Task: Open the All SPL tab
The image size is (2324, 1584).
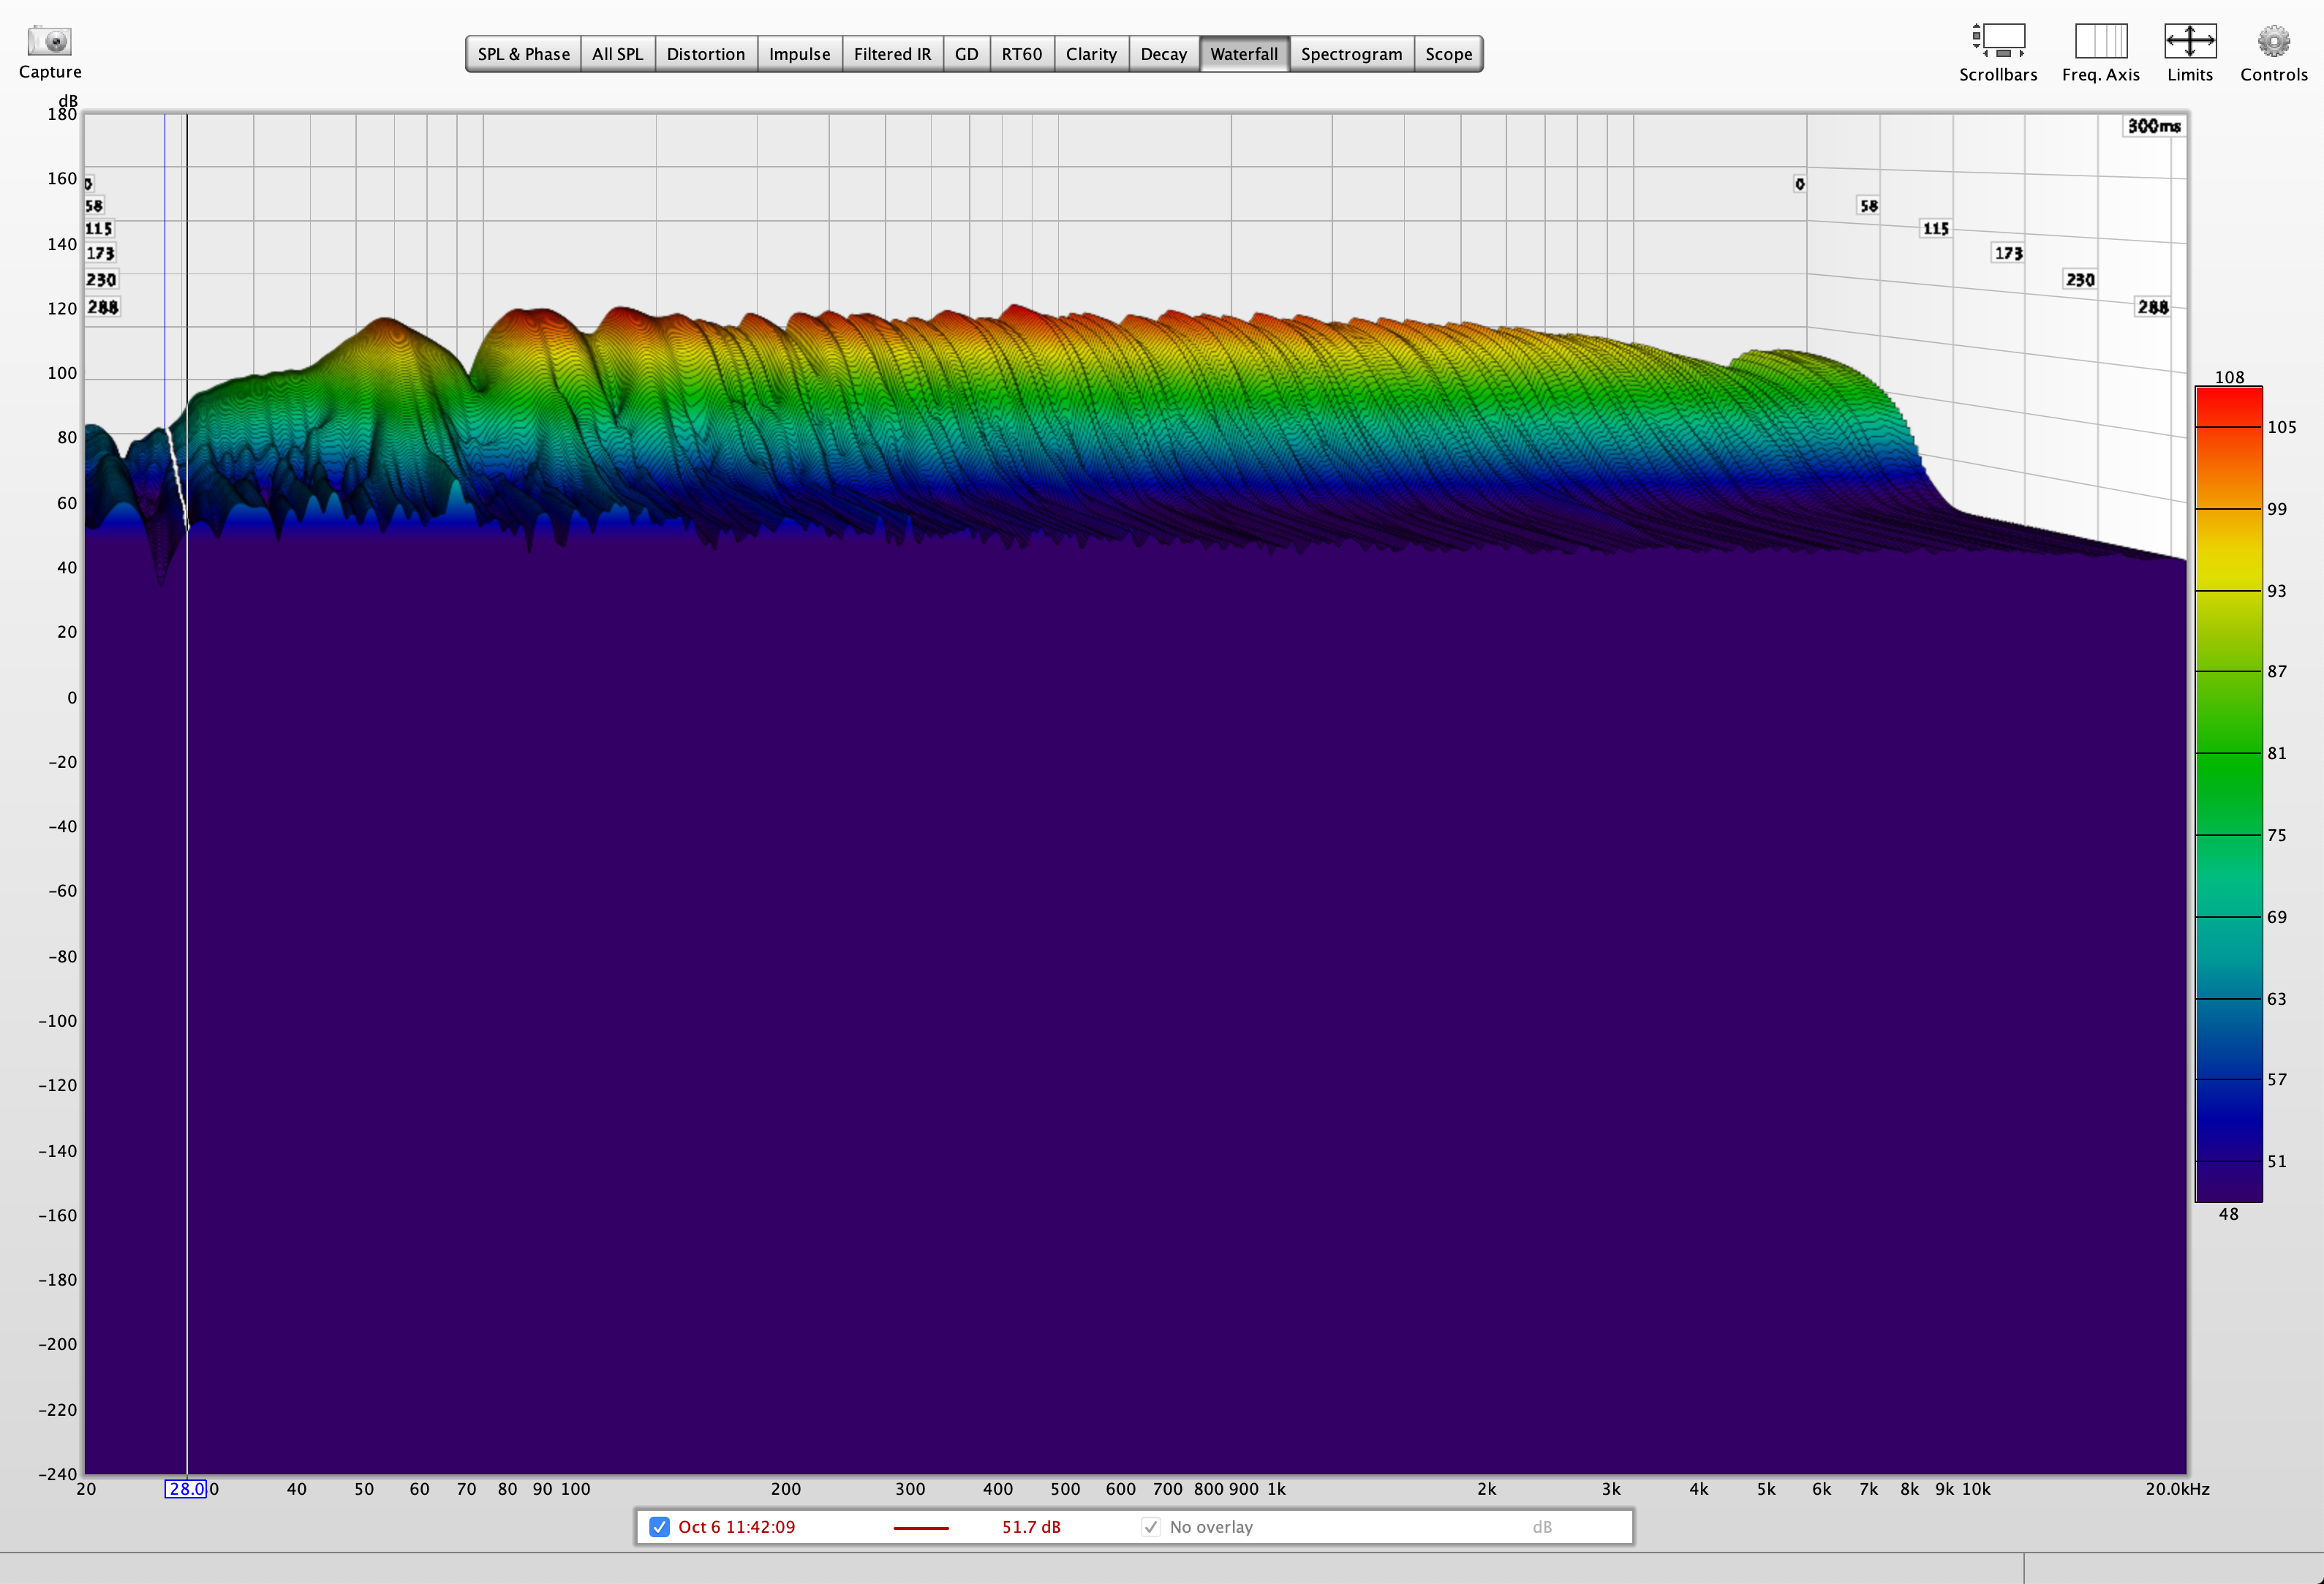Action: 617,54
